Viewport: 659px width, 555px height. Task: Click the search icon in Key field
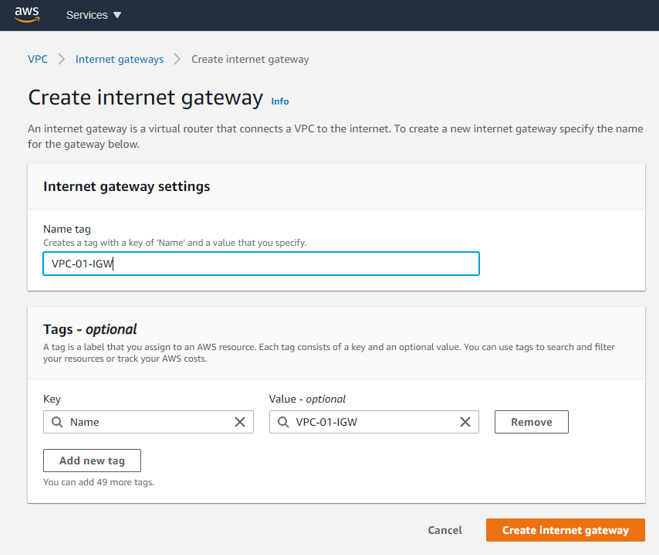(x=57, y=422)
